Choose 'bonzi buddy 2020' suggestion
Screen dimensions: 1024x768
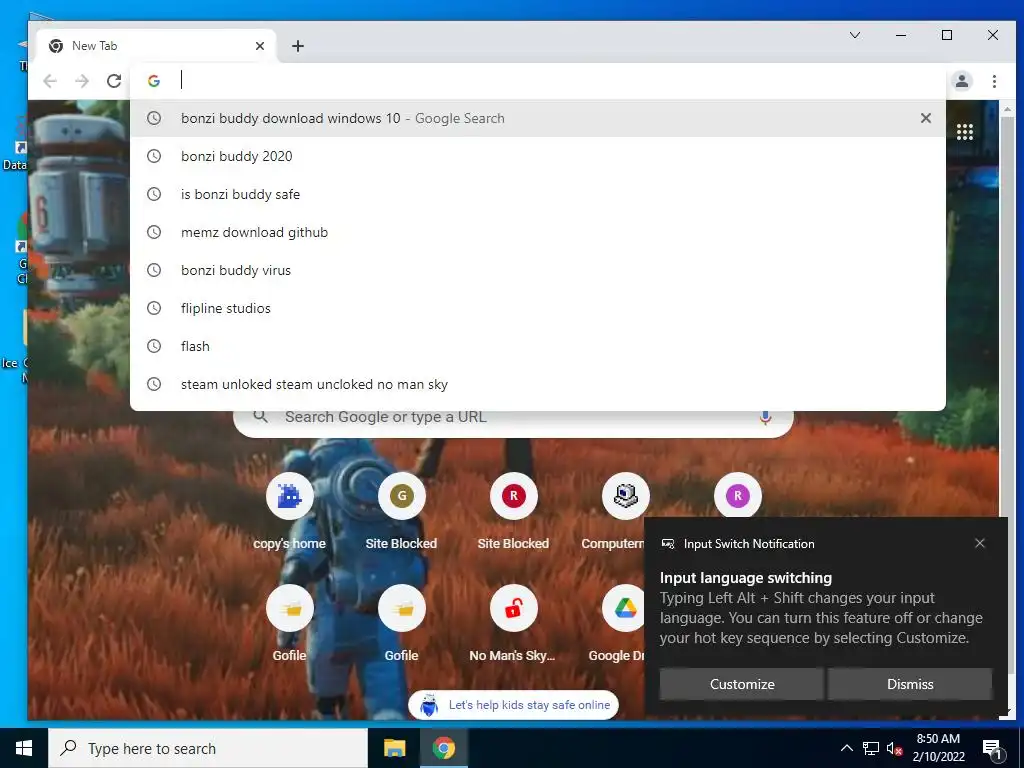(537, 156)
